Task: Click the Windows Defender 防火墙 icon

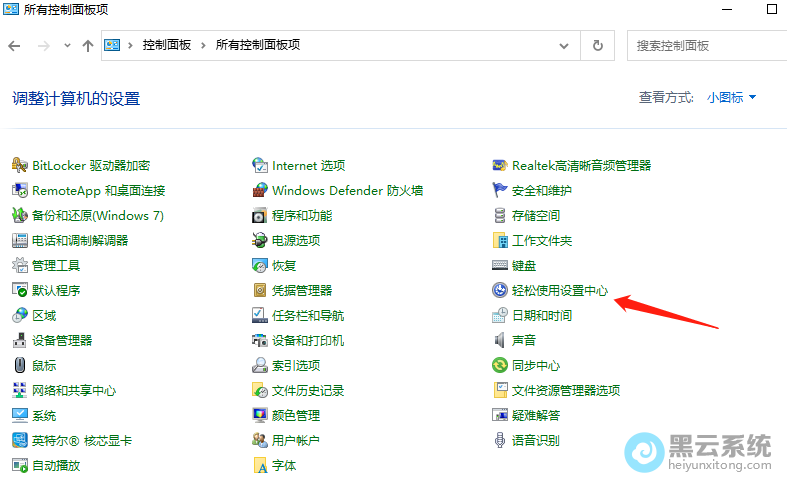Action: point(259,190)
